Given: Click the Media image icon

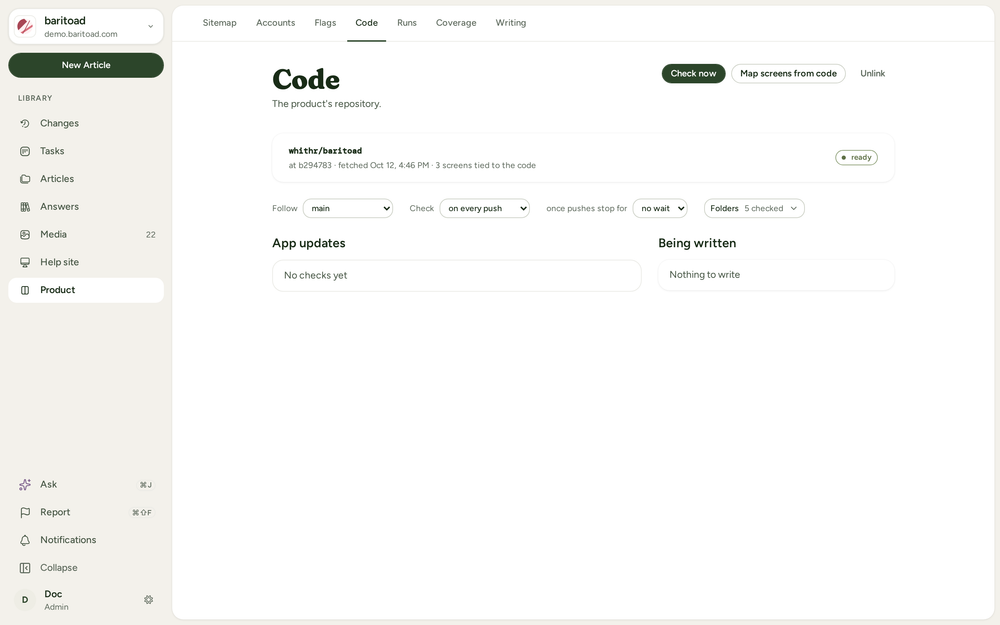Looking at the screenshot, I should click(x=25, y=235).
